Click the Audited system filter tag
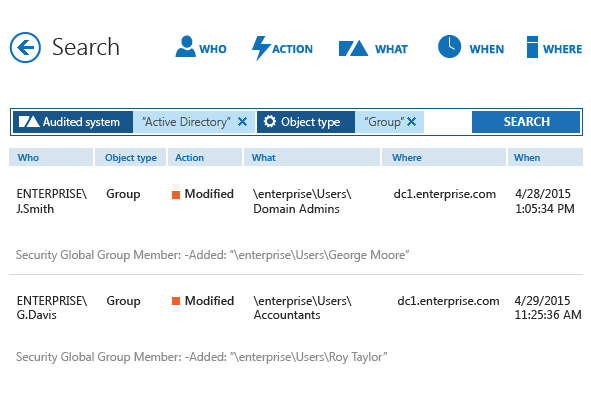 [x=73, y=122]
